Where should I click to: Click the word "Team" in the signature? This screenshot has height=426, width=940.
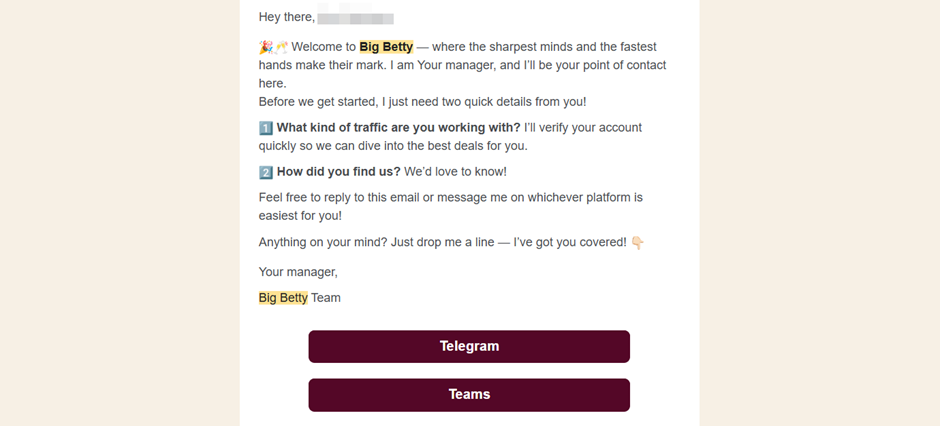(326, 298)
